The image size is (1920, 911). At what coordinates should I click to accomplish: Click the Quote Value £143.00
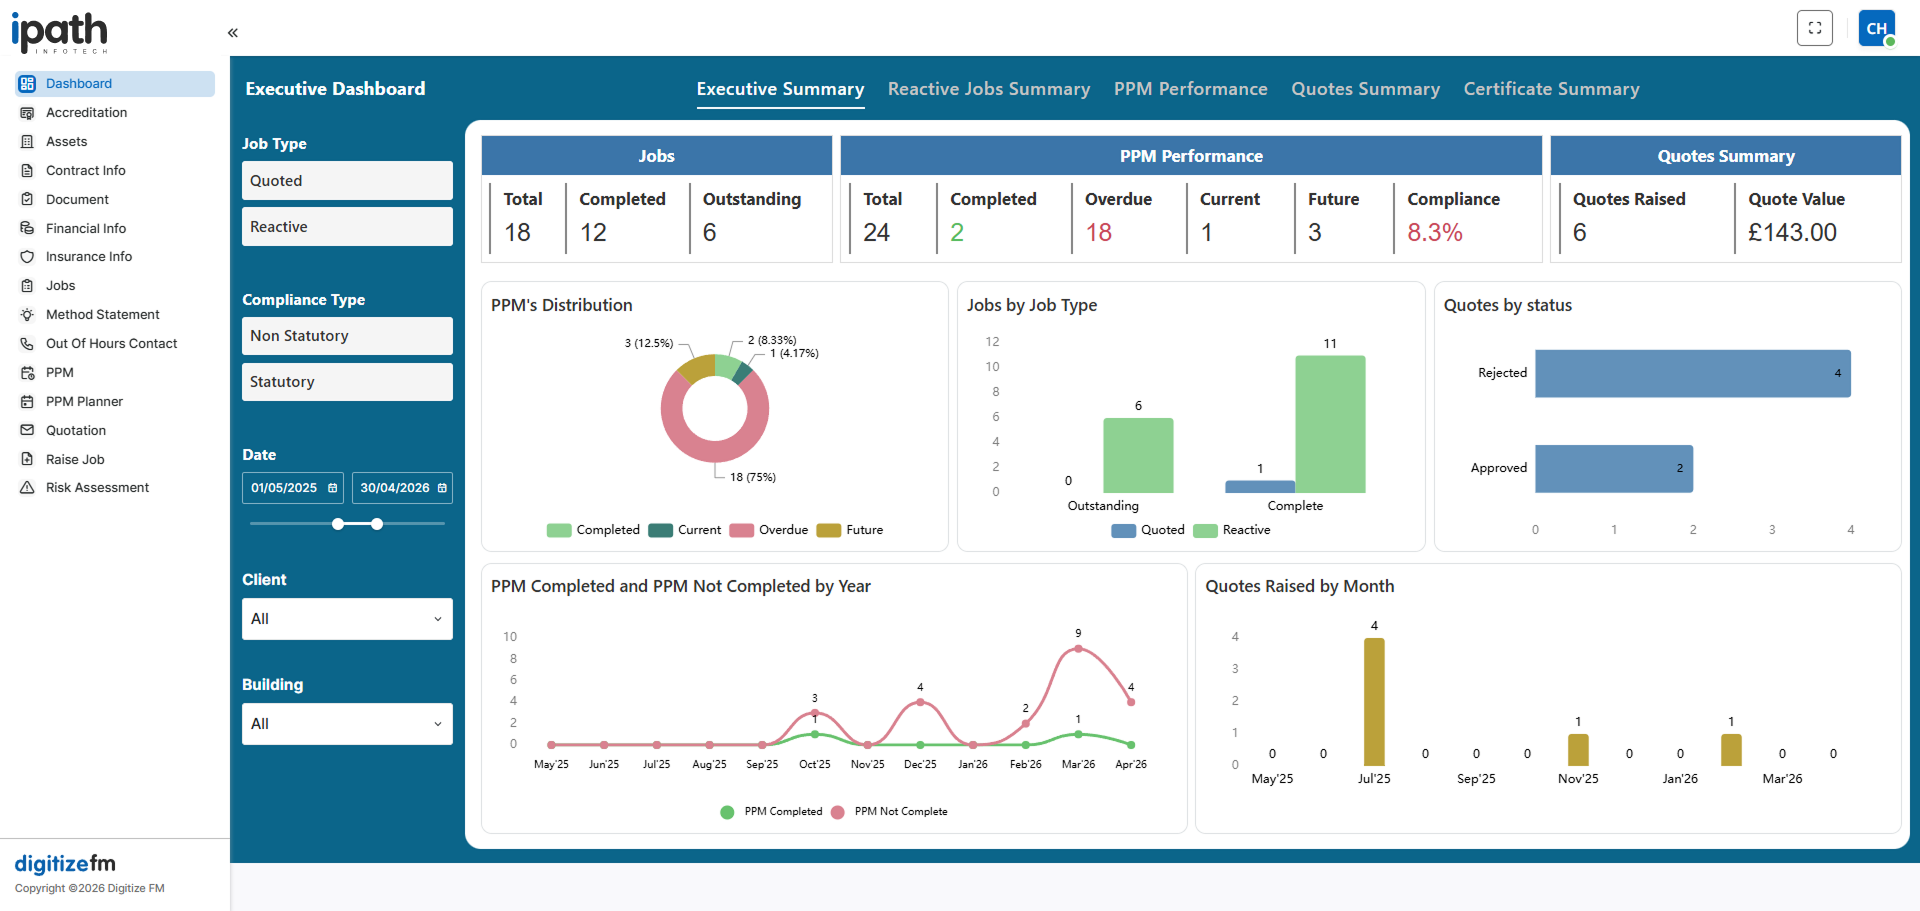[1792, 233]
